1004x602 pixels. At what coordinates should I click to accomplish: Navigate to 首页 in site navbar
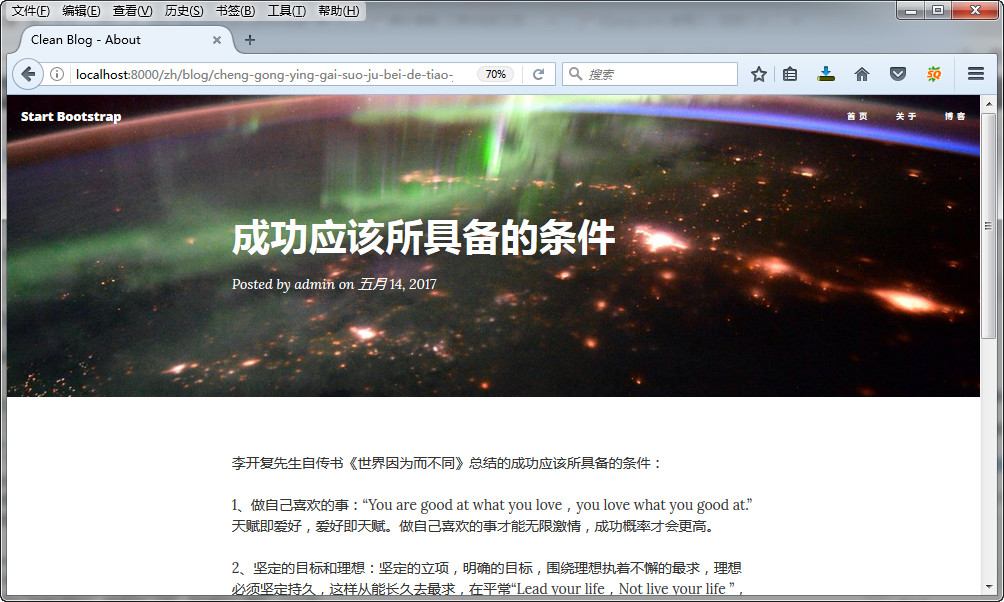857,116
